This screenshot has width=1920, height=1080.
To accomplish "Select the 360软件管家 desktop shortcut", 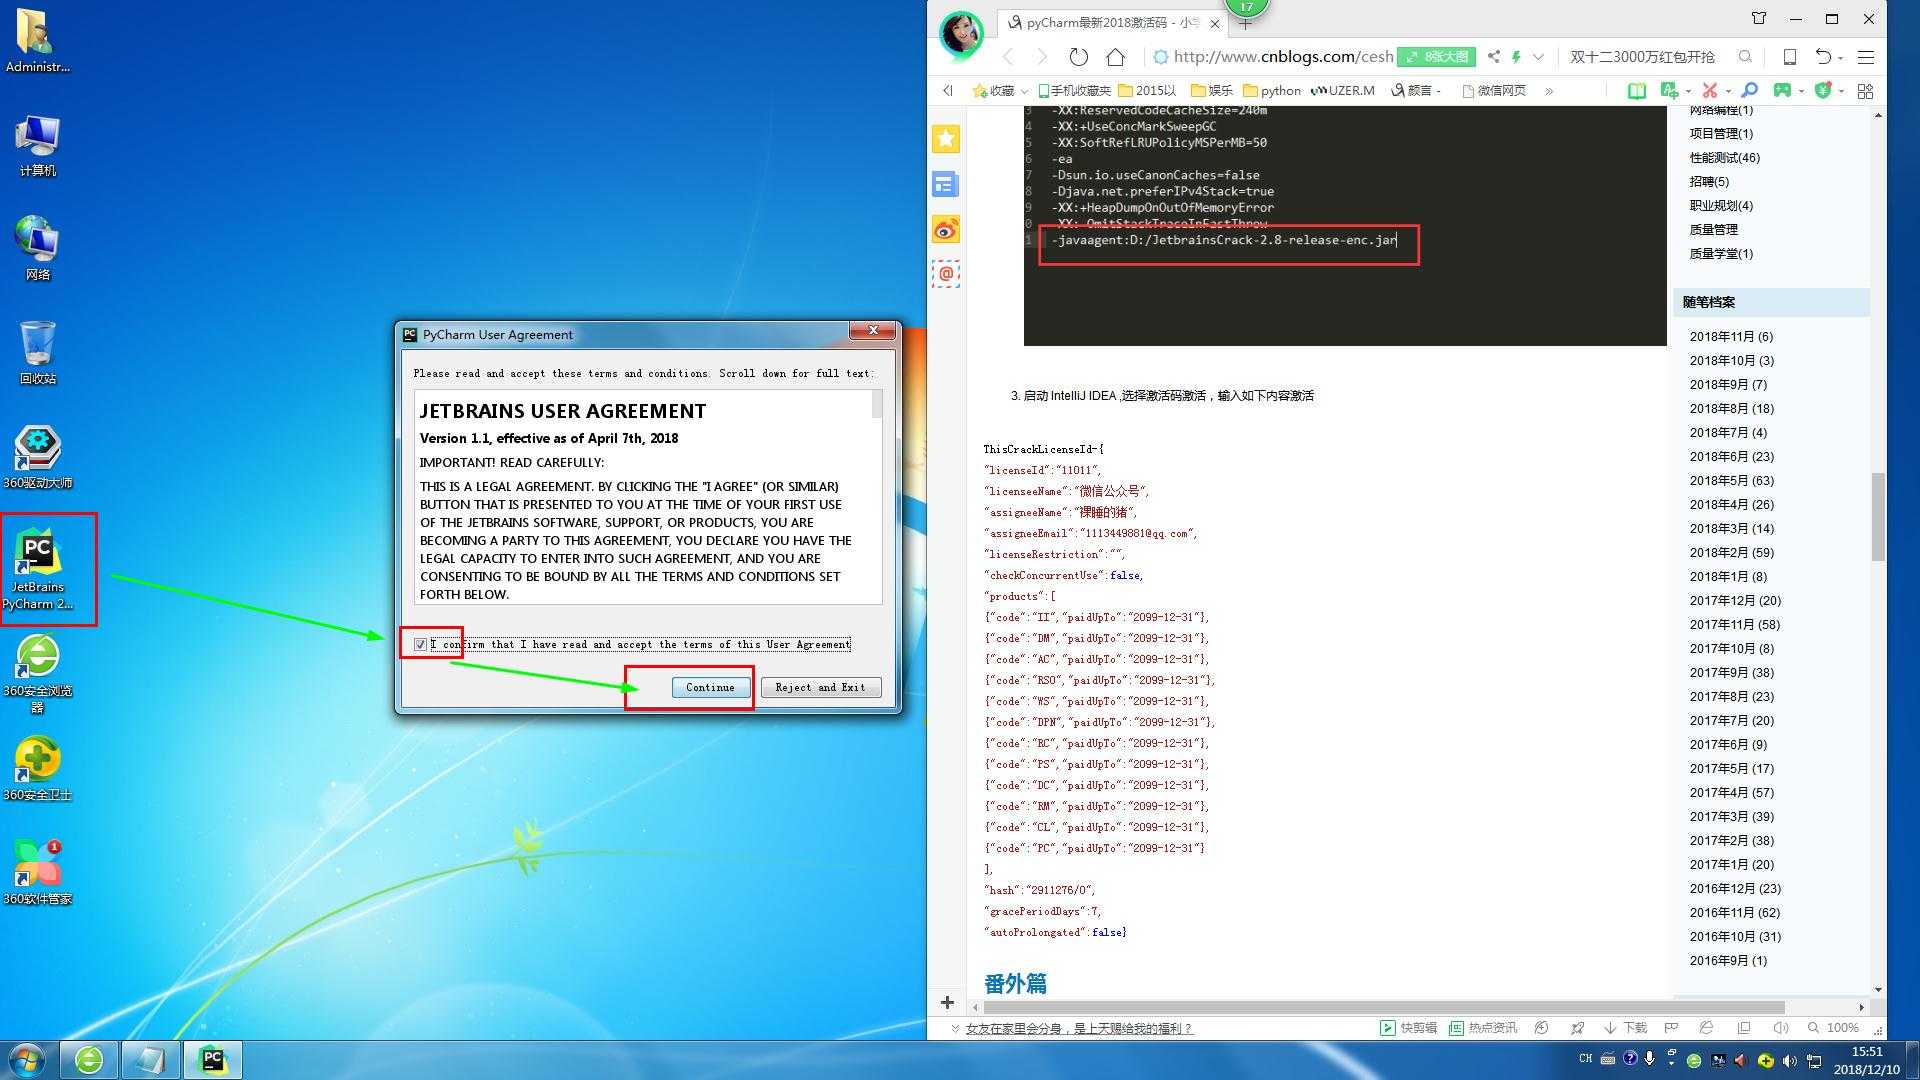I will (38, 874).
